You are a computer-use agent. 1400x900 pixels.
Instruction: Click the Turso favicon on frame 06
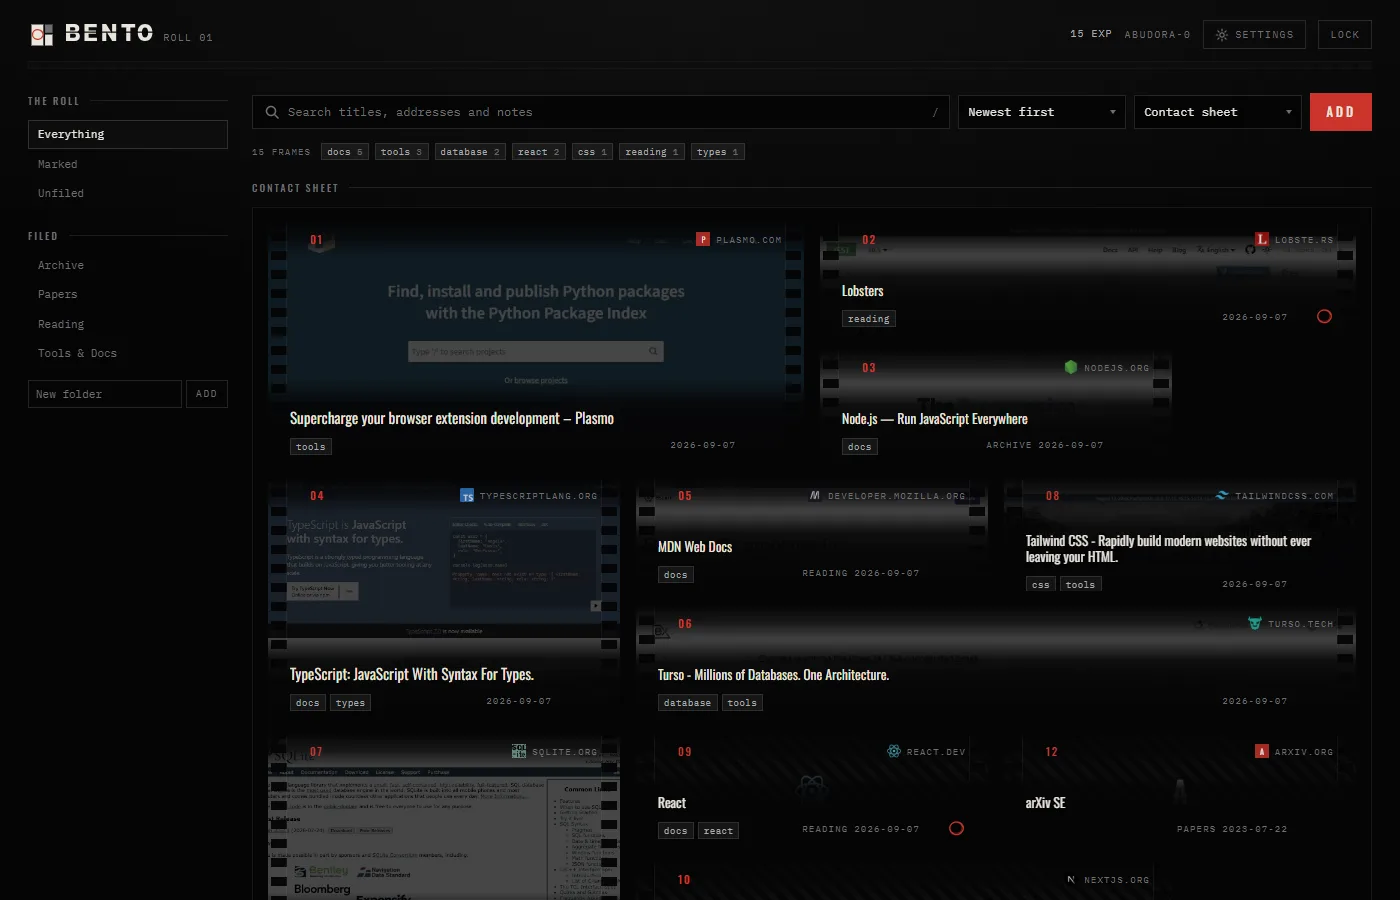(x=1255, y=624)
